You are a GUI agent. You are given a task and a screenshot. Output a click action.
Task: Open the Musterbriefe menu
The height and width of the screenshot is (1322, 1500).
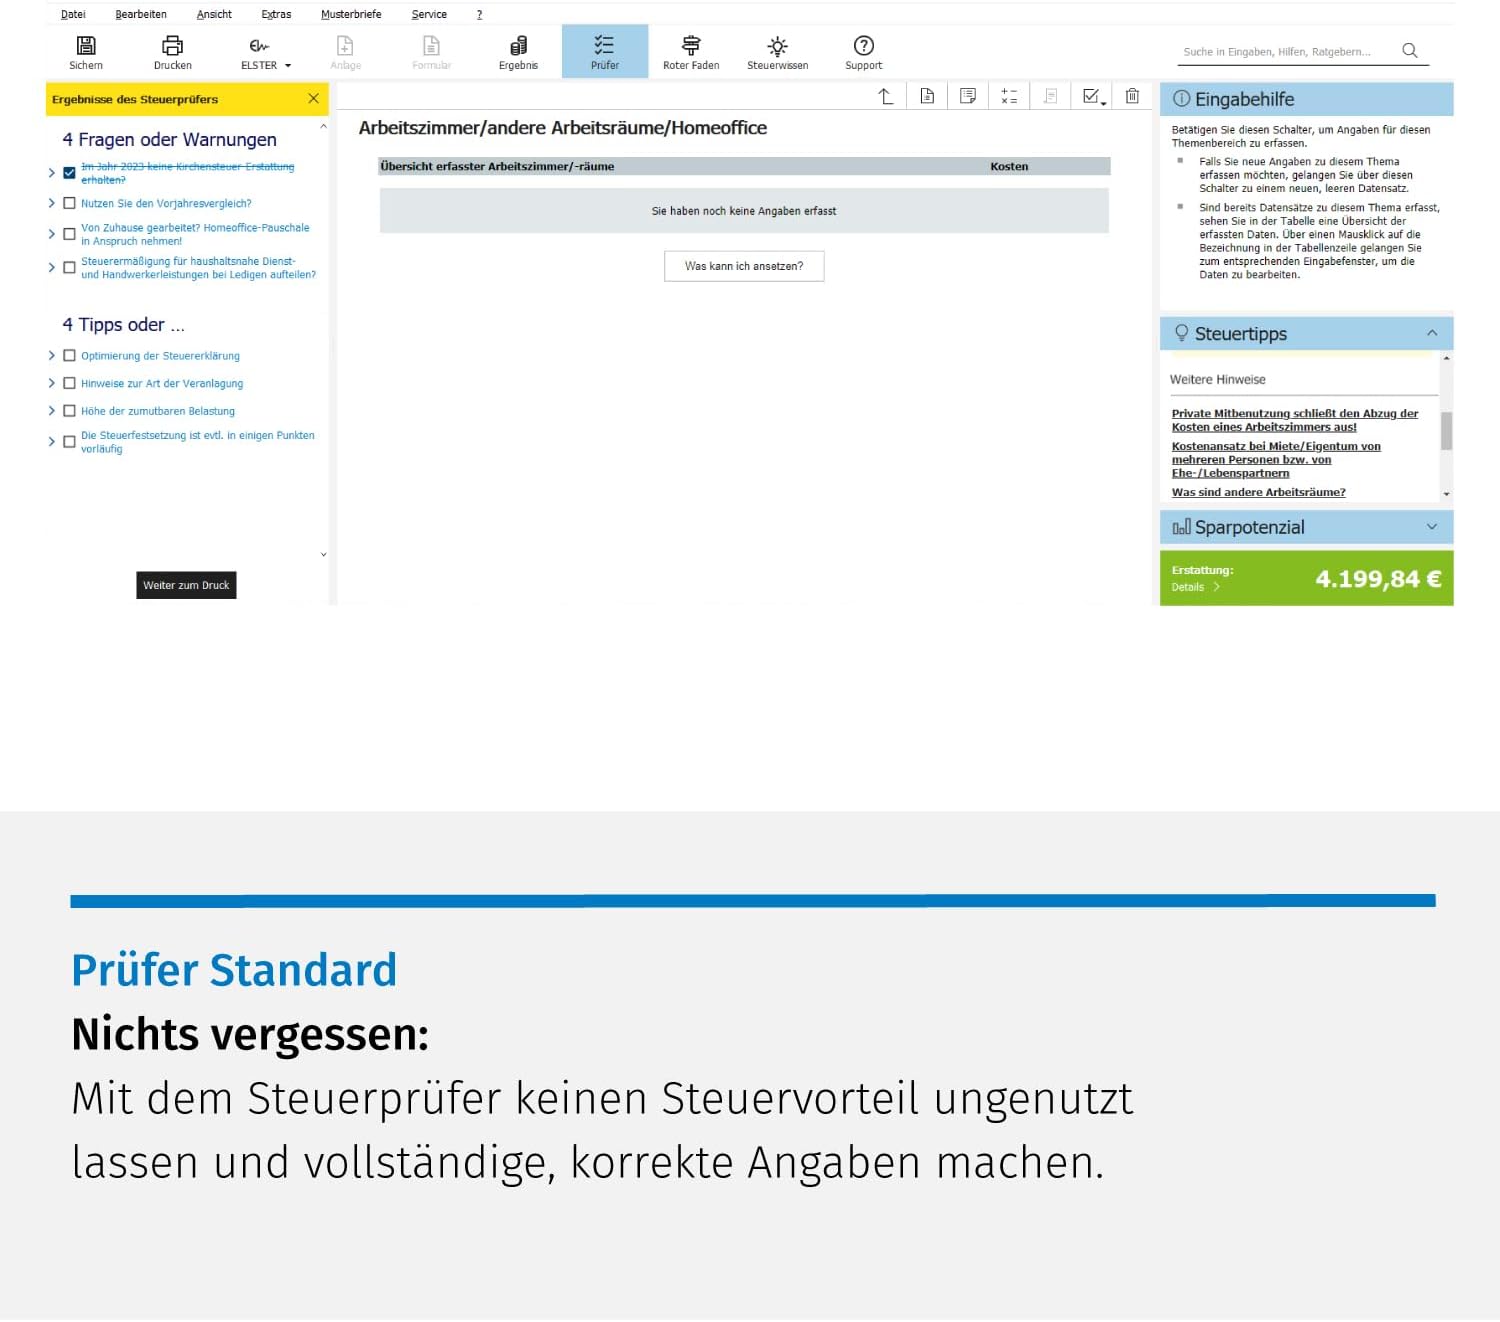pos(351,14)
